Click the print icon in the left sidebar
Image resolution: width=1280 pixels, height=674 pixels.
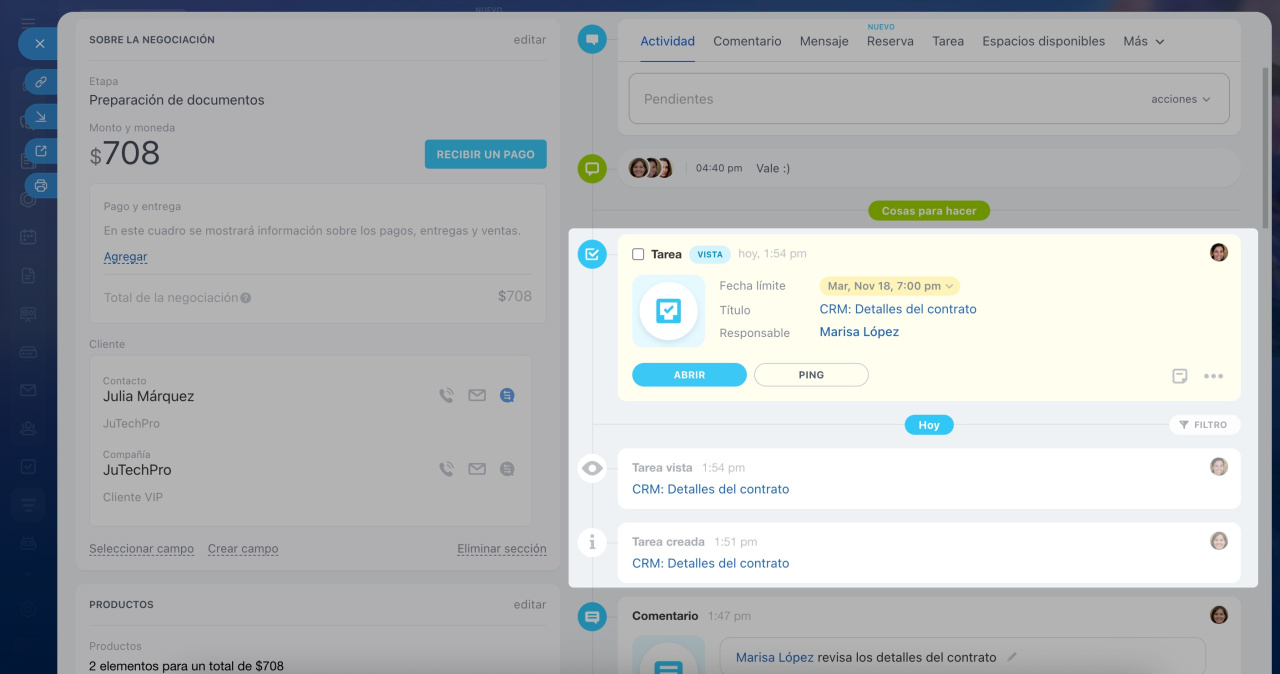41,186
